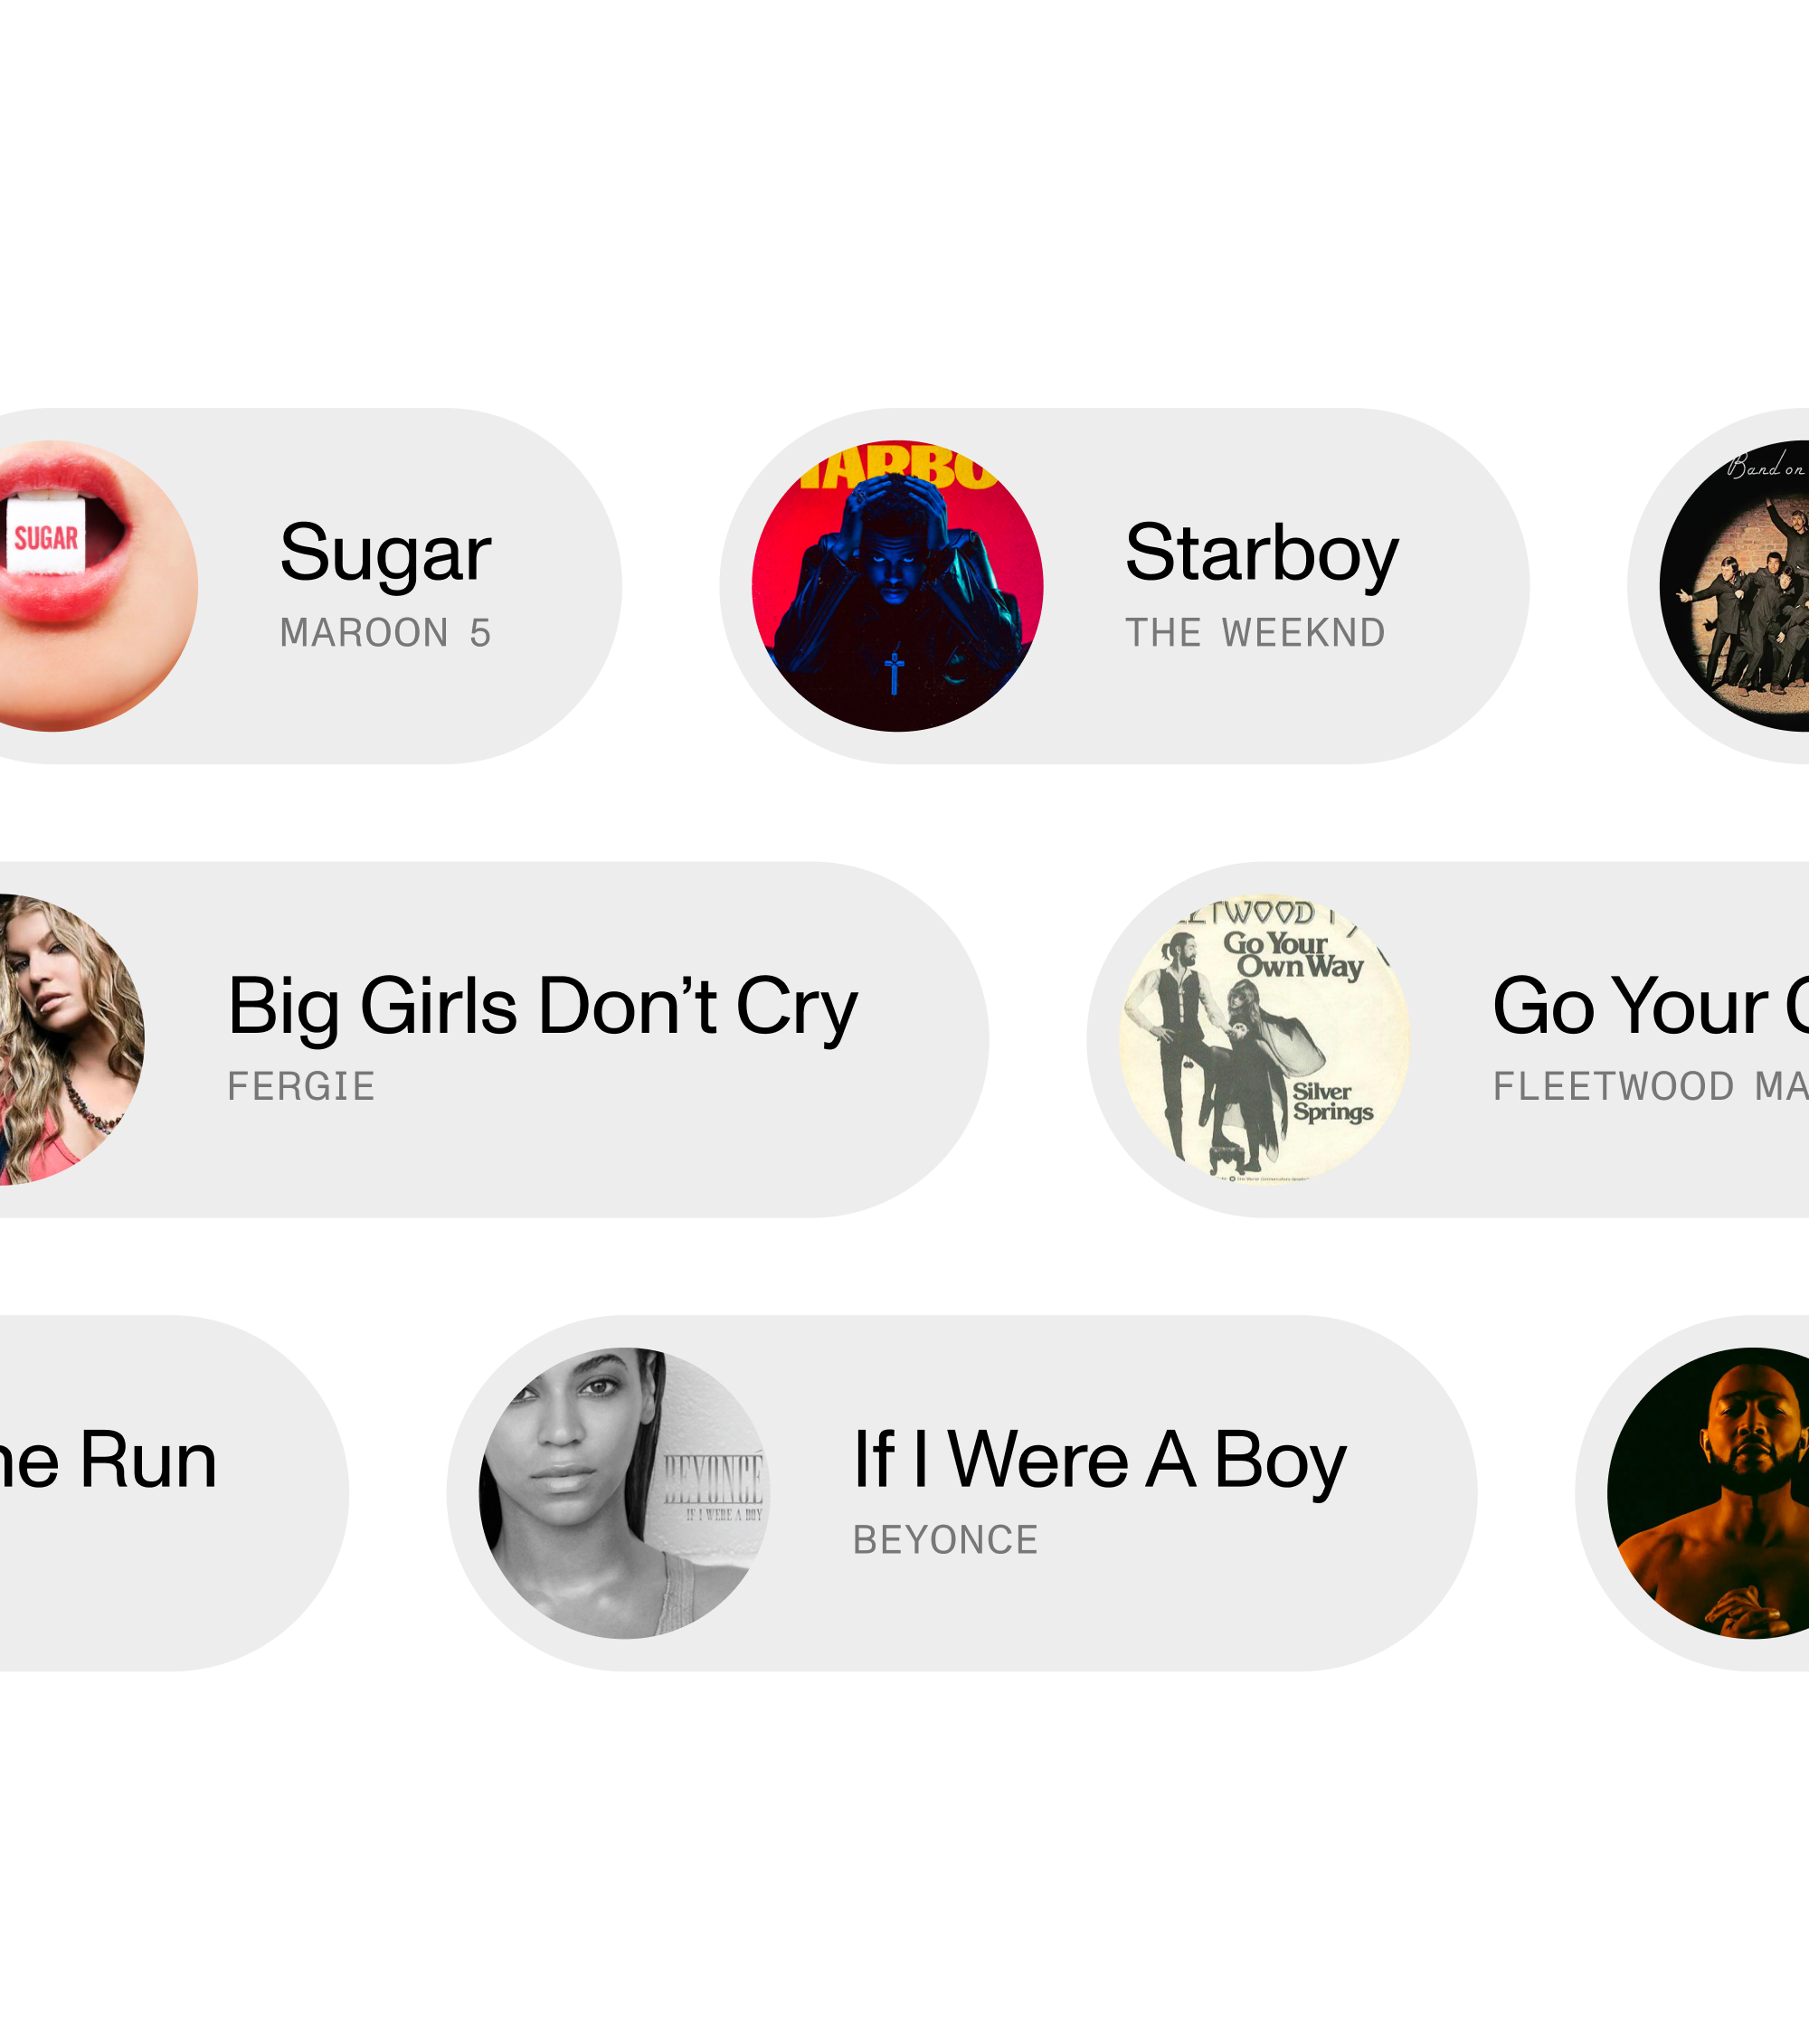This screenshot has width=1809, height=2044.
Task: Select the Band on the Run album artwork
Action: pyautogui.click(x=1735, y=586)
